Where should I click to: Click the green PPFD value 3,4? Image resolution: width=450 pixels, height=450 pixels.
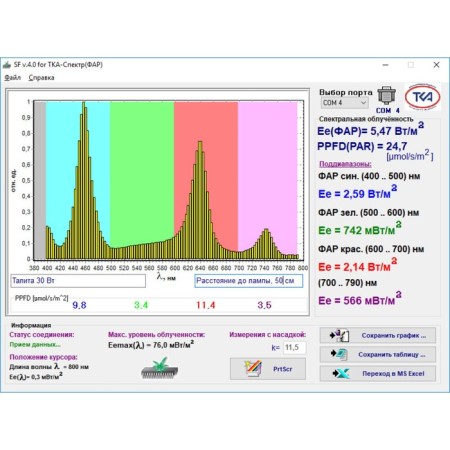[x=141, y=305]
